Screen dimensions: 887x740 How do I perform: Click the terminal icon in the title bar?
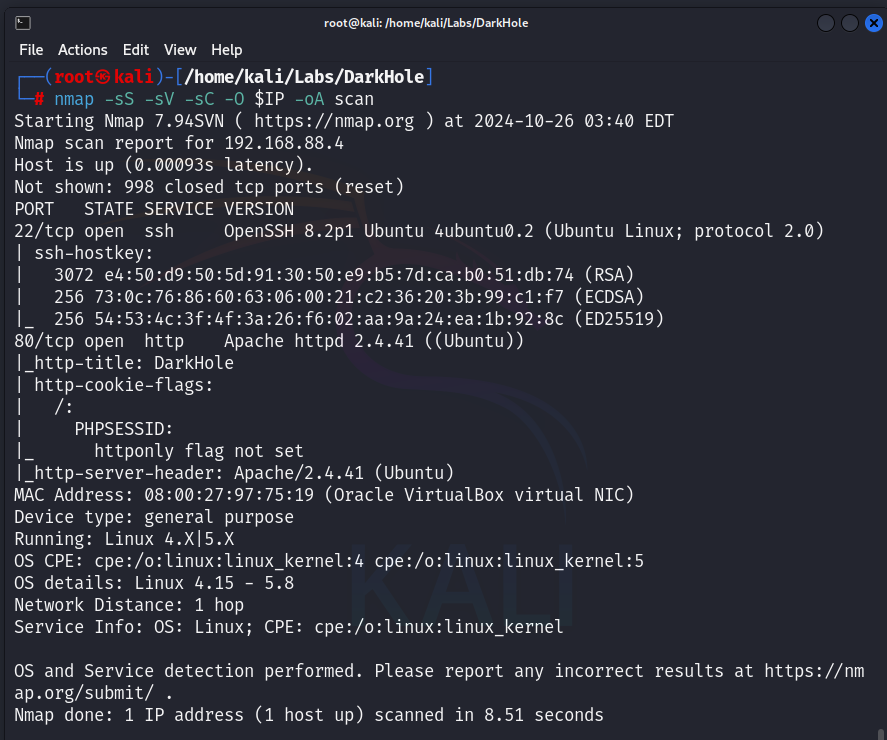coord(23,23)
